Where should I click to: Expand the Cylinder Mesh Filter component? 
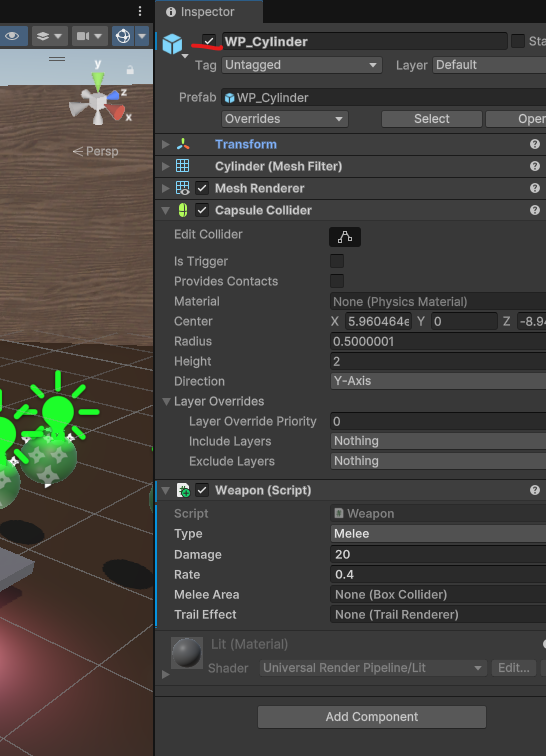(165, 166)
